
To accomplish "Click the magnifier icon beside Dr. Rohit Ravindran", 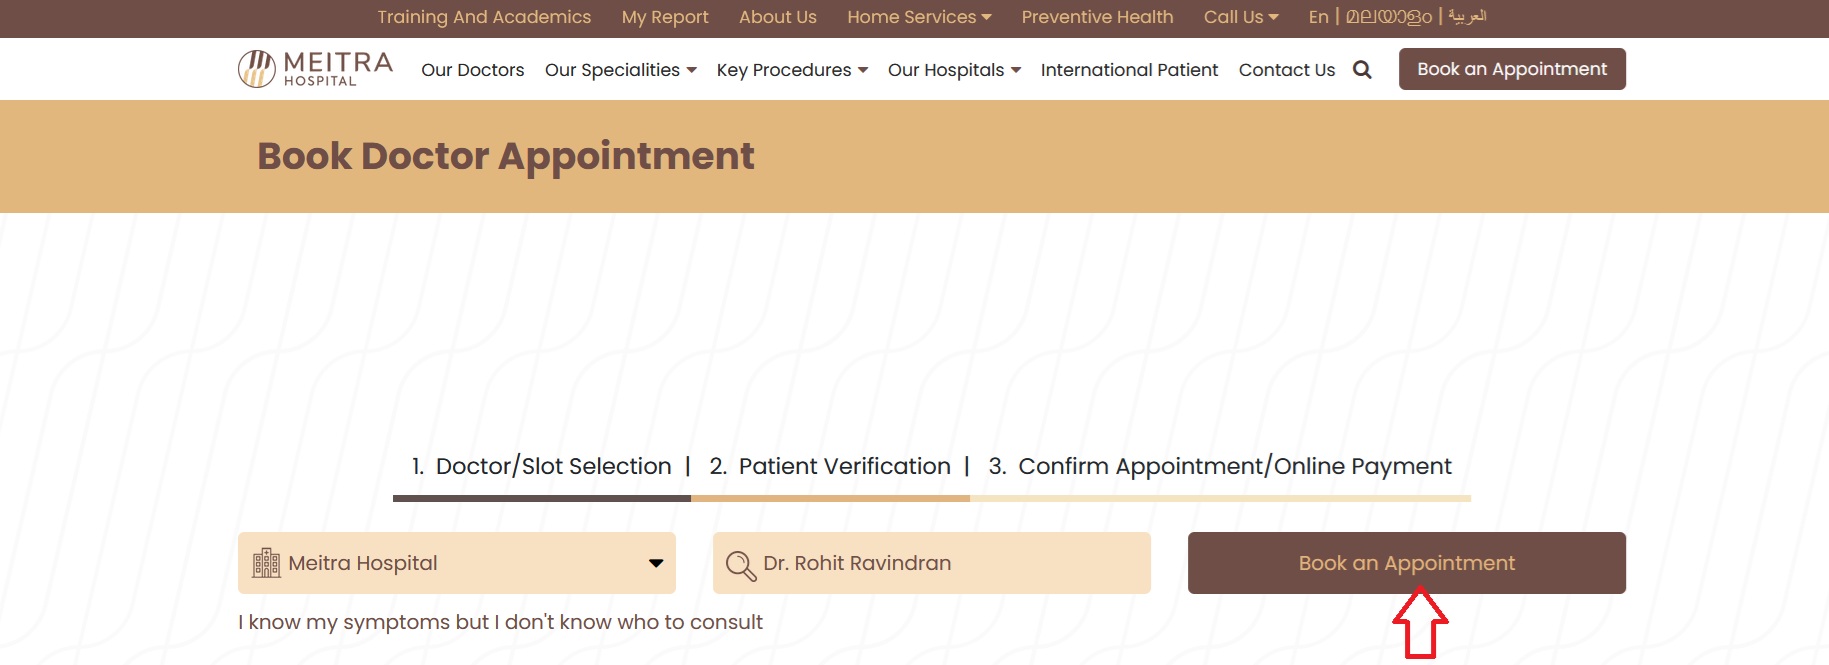I will click(x=740, y=565).
